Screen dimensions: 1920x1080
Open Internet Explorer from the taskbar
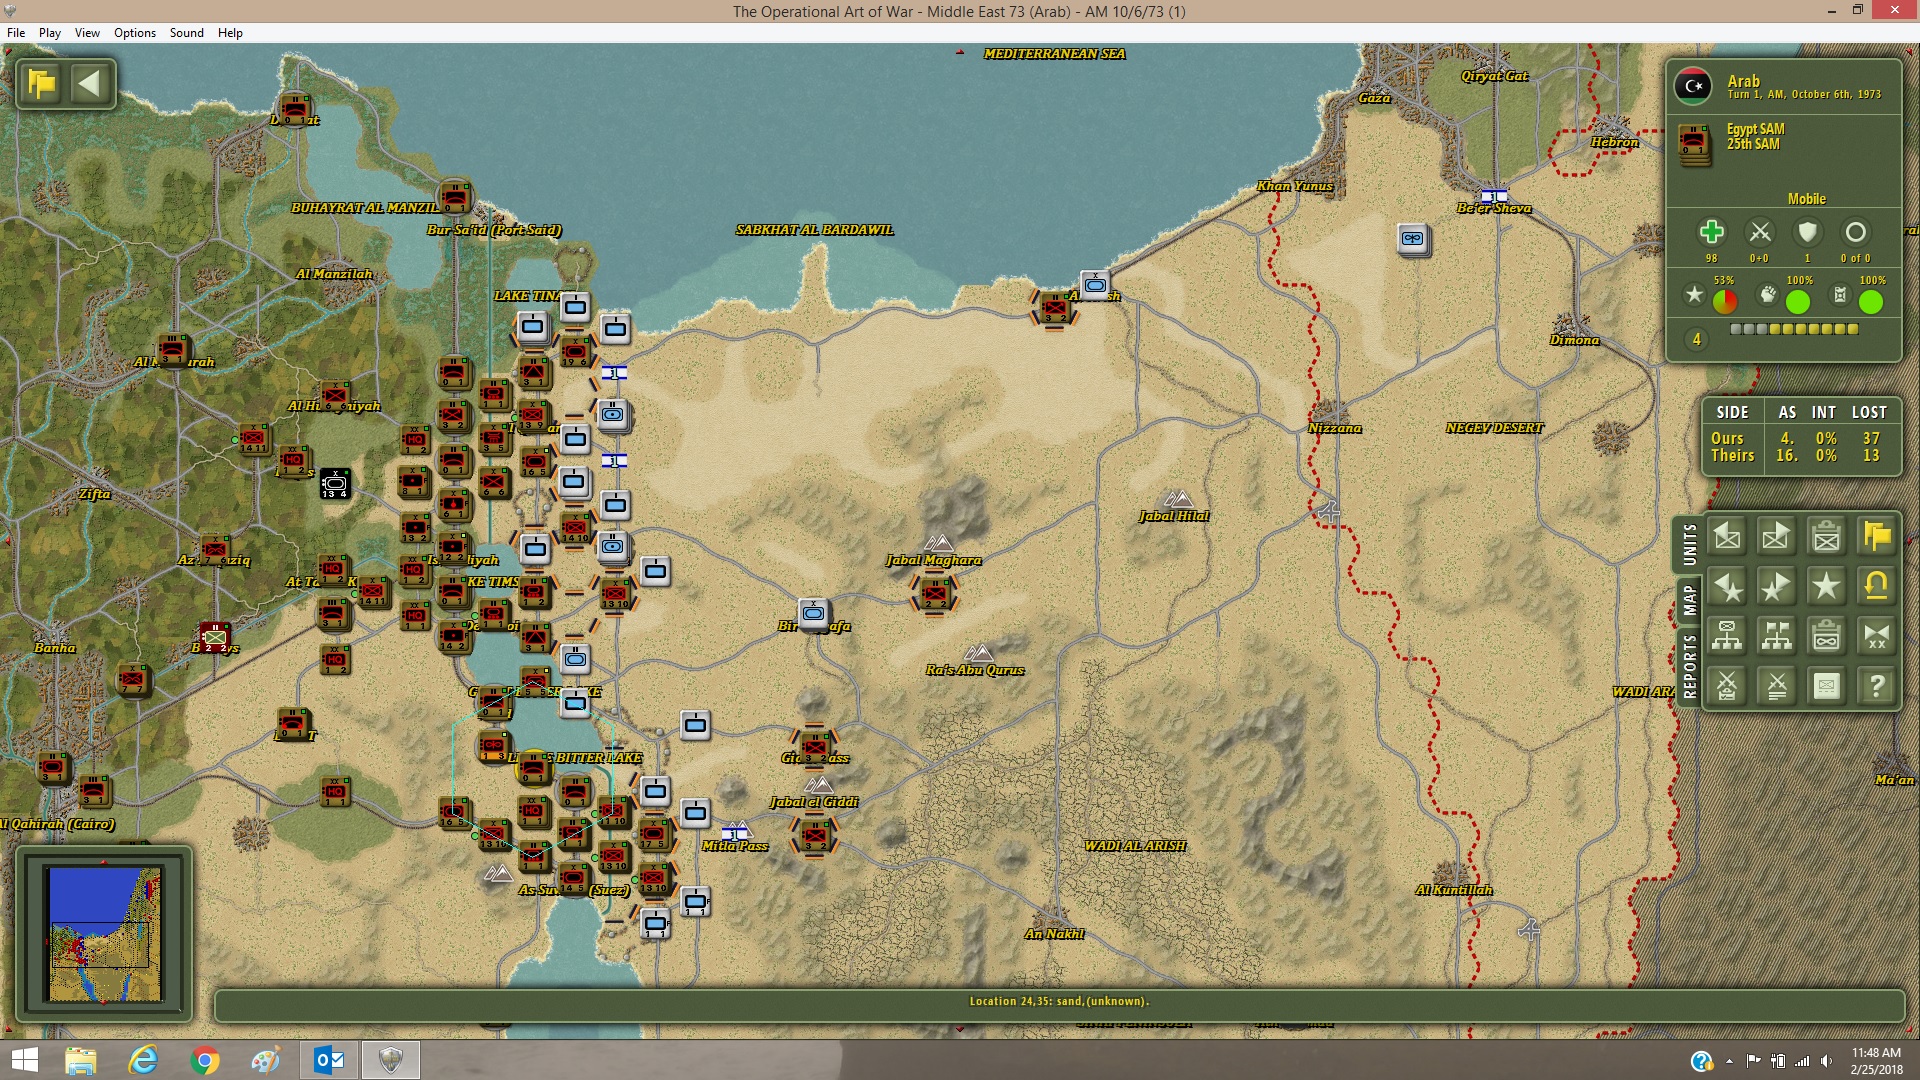143,1060
